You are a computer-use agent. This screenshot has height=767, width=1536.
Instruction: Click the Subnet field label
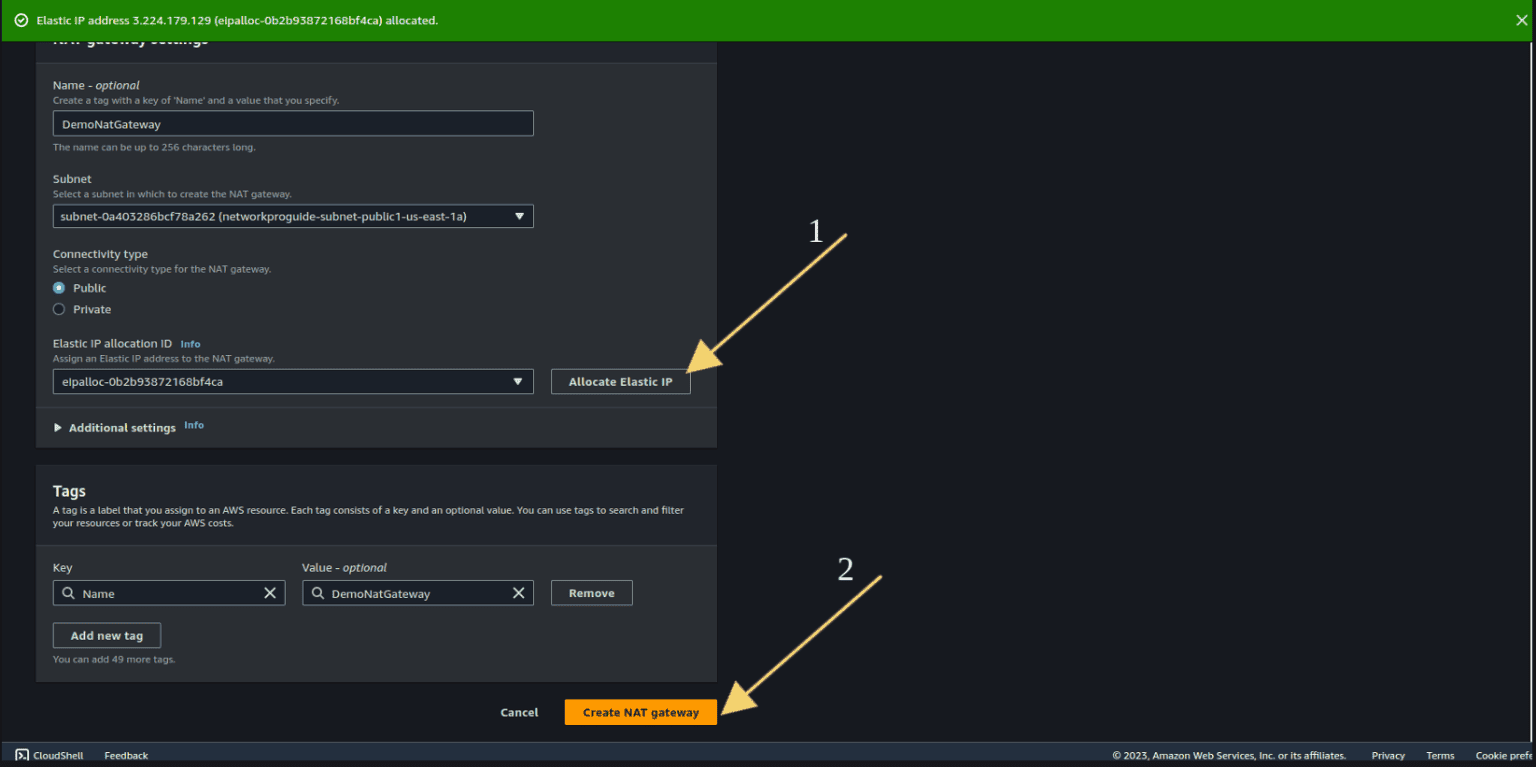click(72, 179)
